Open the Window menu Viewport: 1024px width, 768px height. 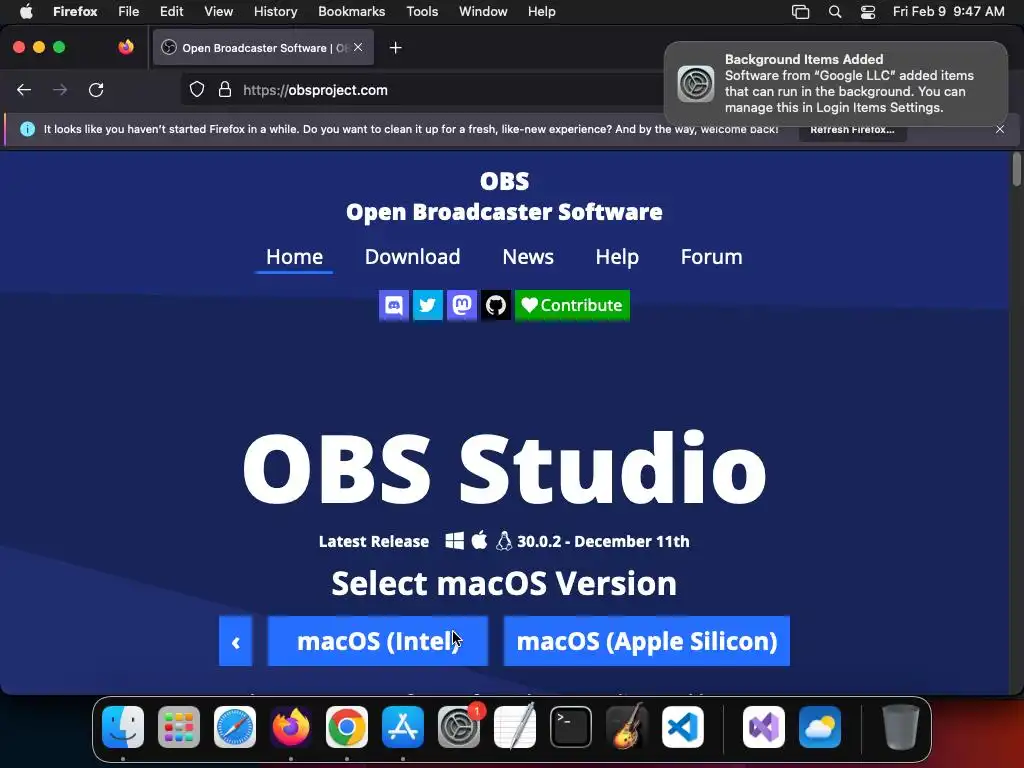(483, 12)
